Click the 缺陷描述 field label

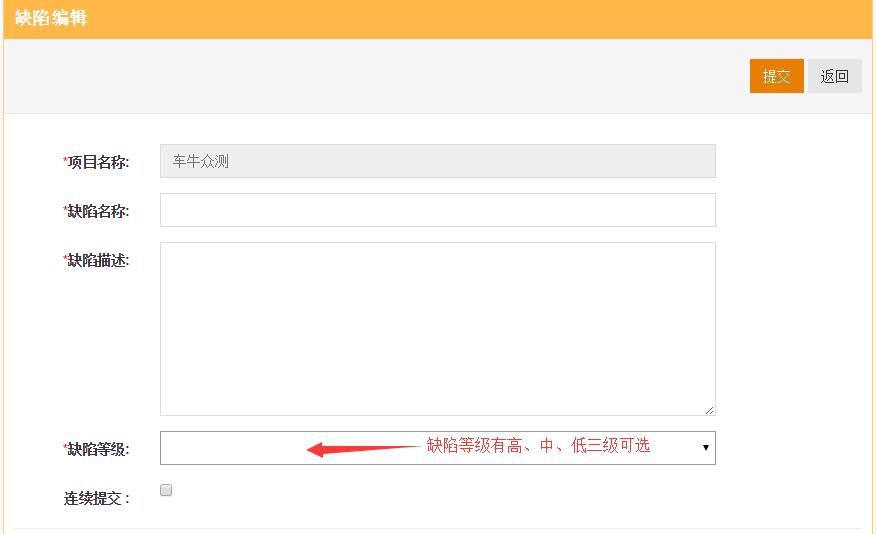[x=96, y=260]
